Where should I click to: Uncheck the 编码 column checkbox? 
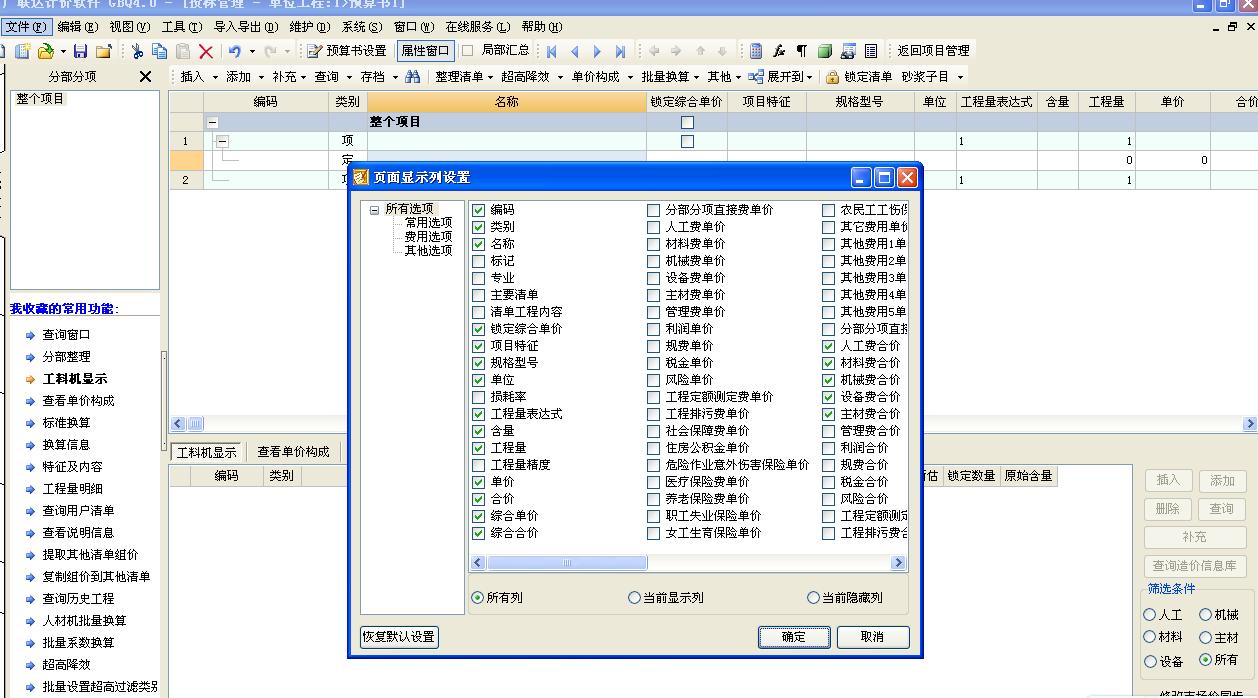pos(478,210)
